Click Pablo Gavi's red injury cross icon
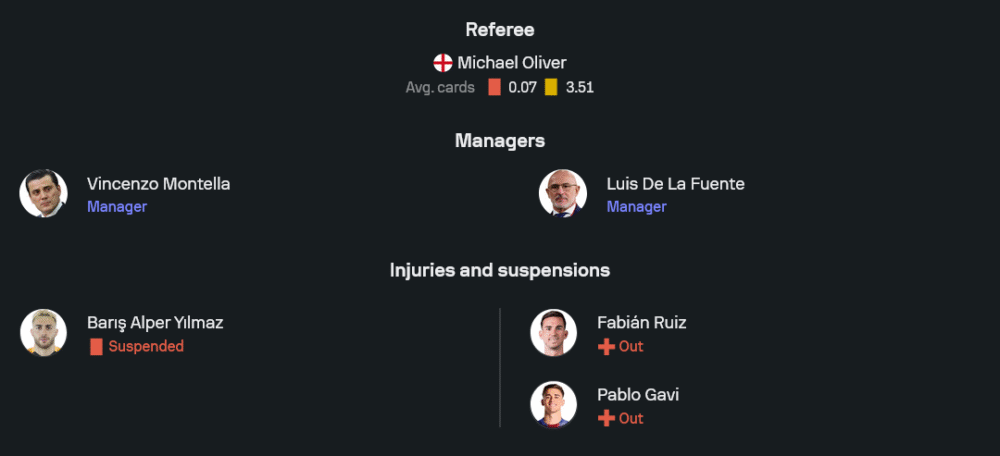The image size is (1000, 456). click(605, 419)
